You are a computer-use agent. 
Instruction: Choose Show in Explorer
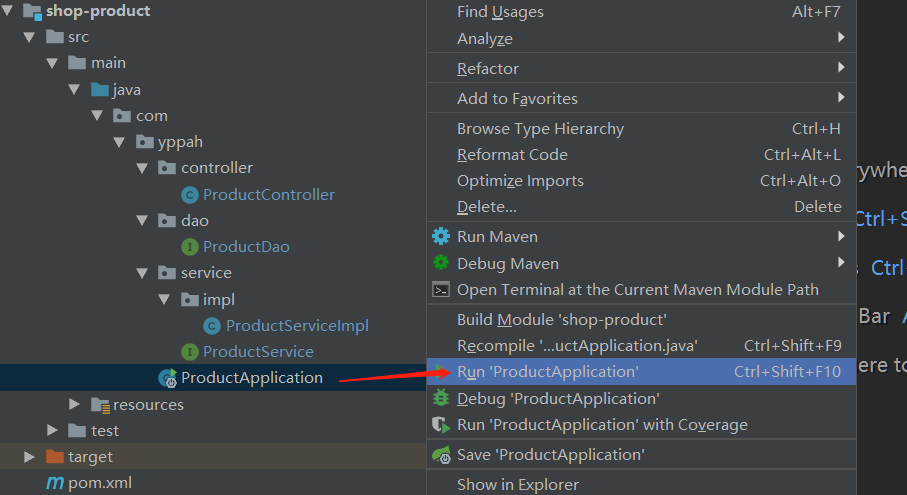click(641, 485)
